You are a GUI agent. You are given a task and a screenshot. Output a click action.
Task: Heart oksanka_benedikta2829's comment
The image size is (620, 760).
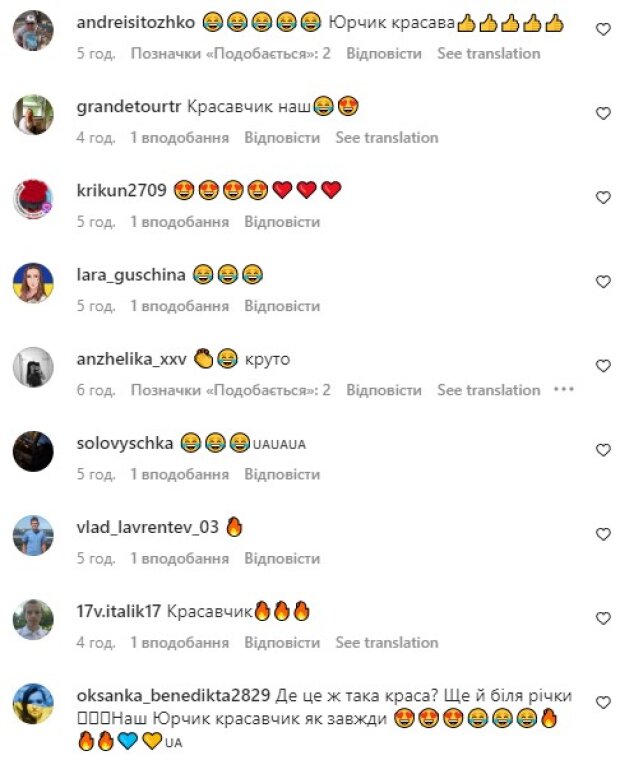pos(603,703)
